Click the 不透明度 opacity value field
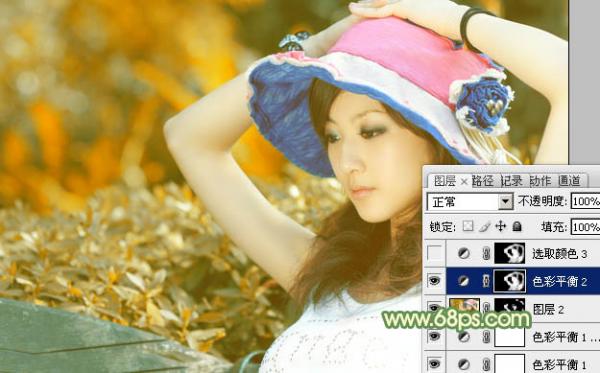600x373 pixels. click(585, 201)
